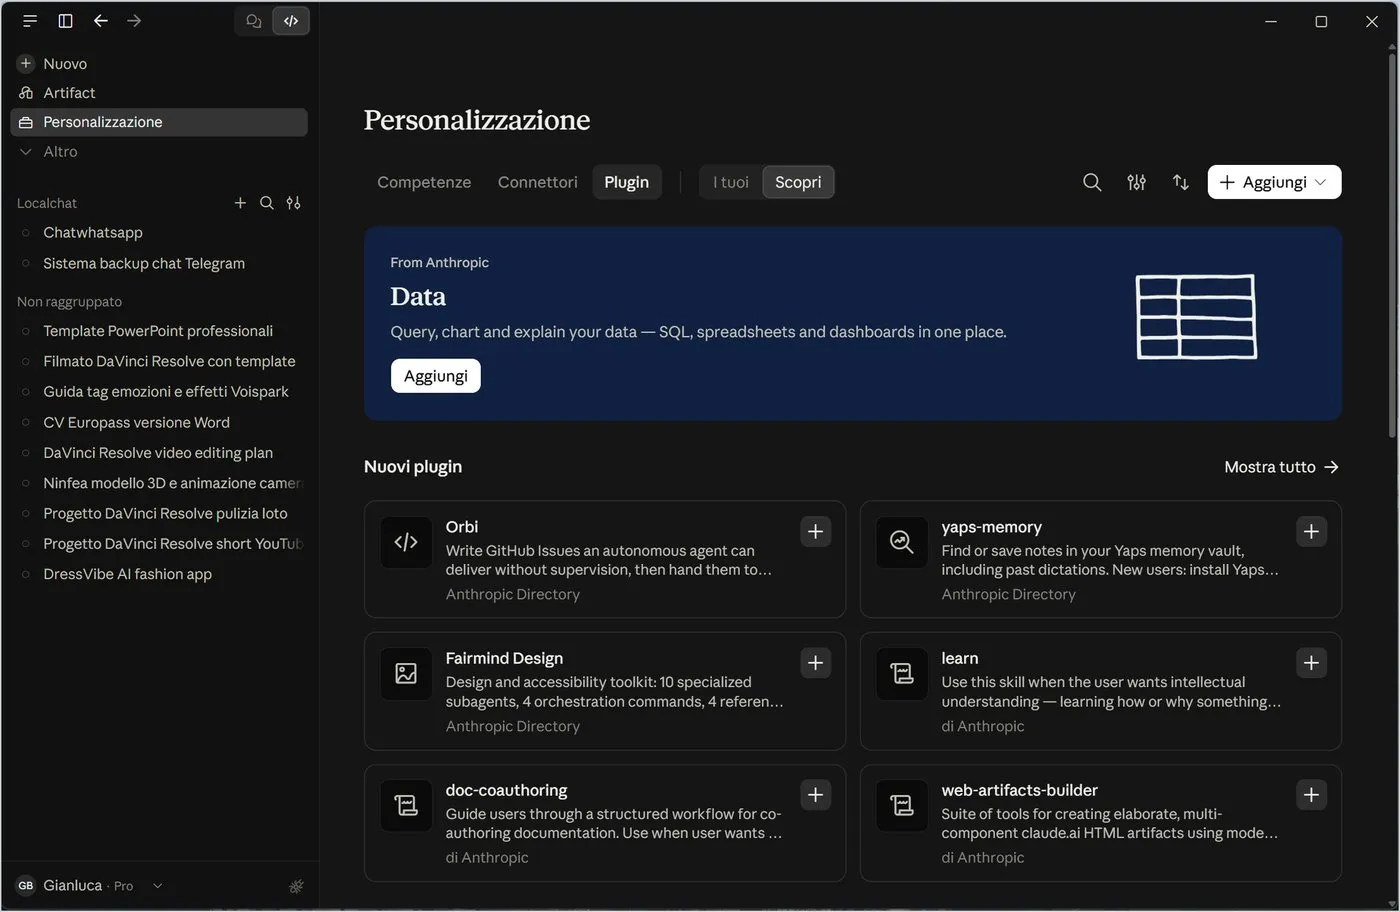Open the Orbi plugin card title
Viewport: 1400px width, 912px height.
(x=462, y=527)
